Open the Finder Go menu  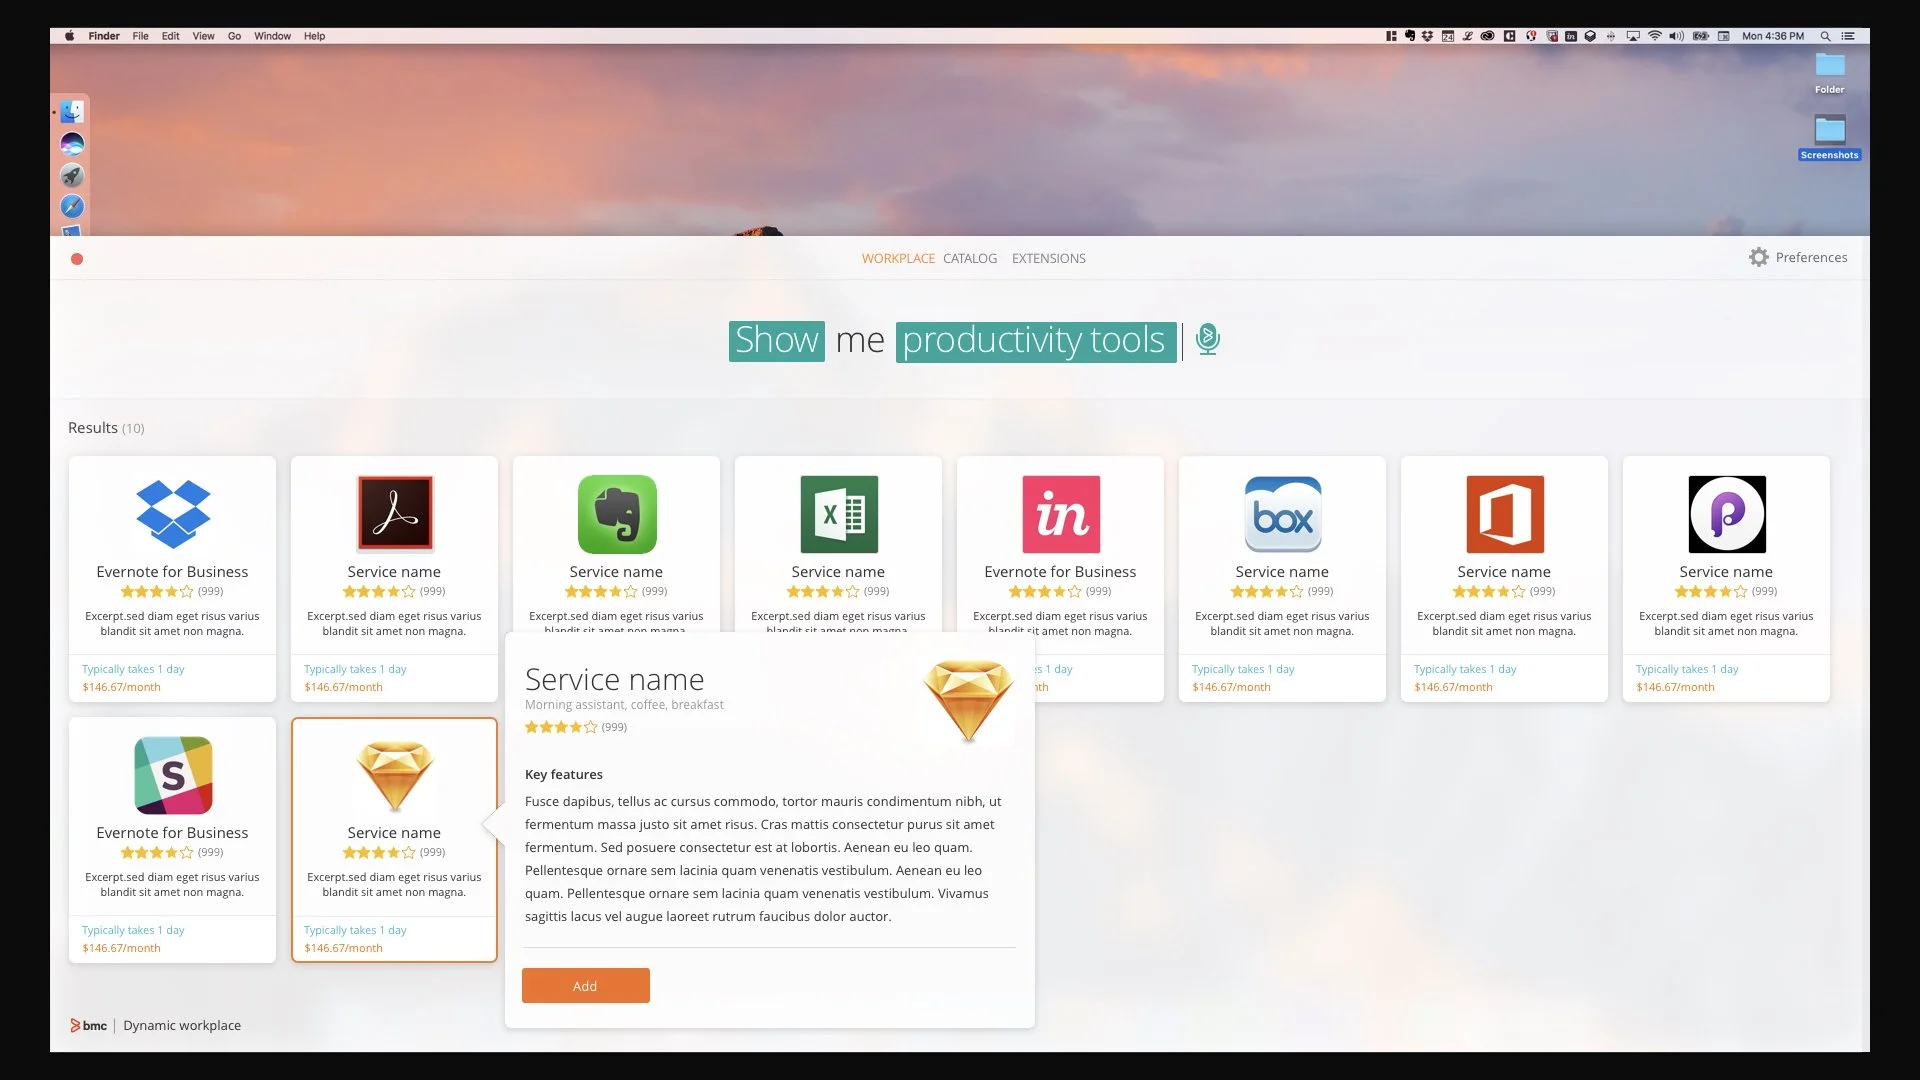tap(234, 36)
